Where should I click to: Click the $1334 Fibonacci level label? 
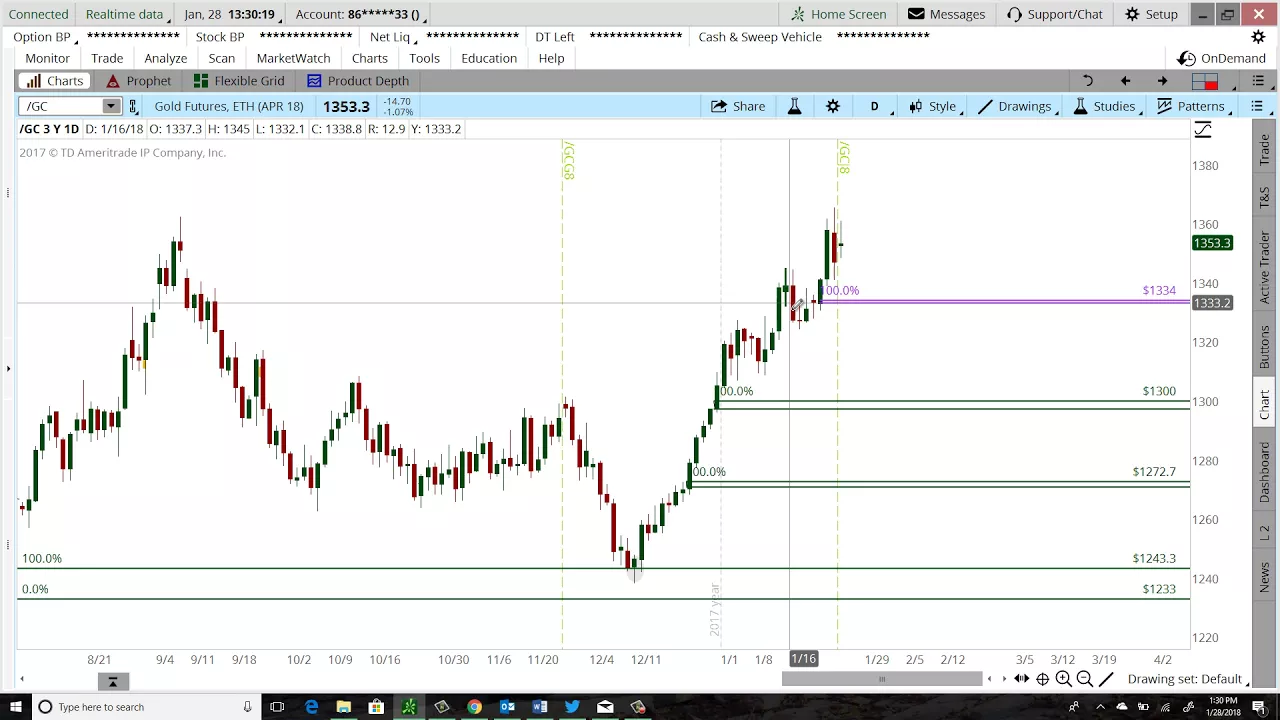[1159, 291]
